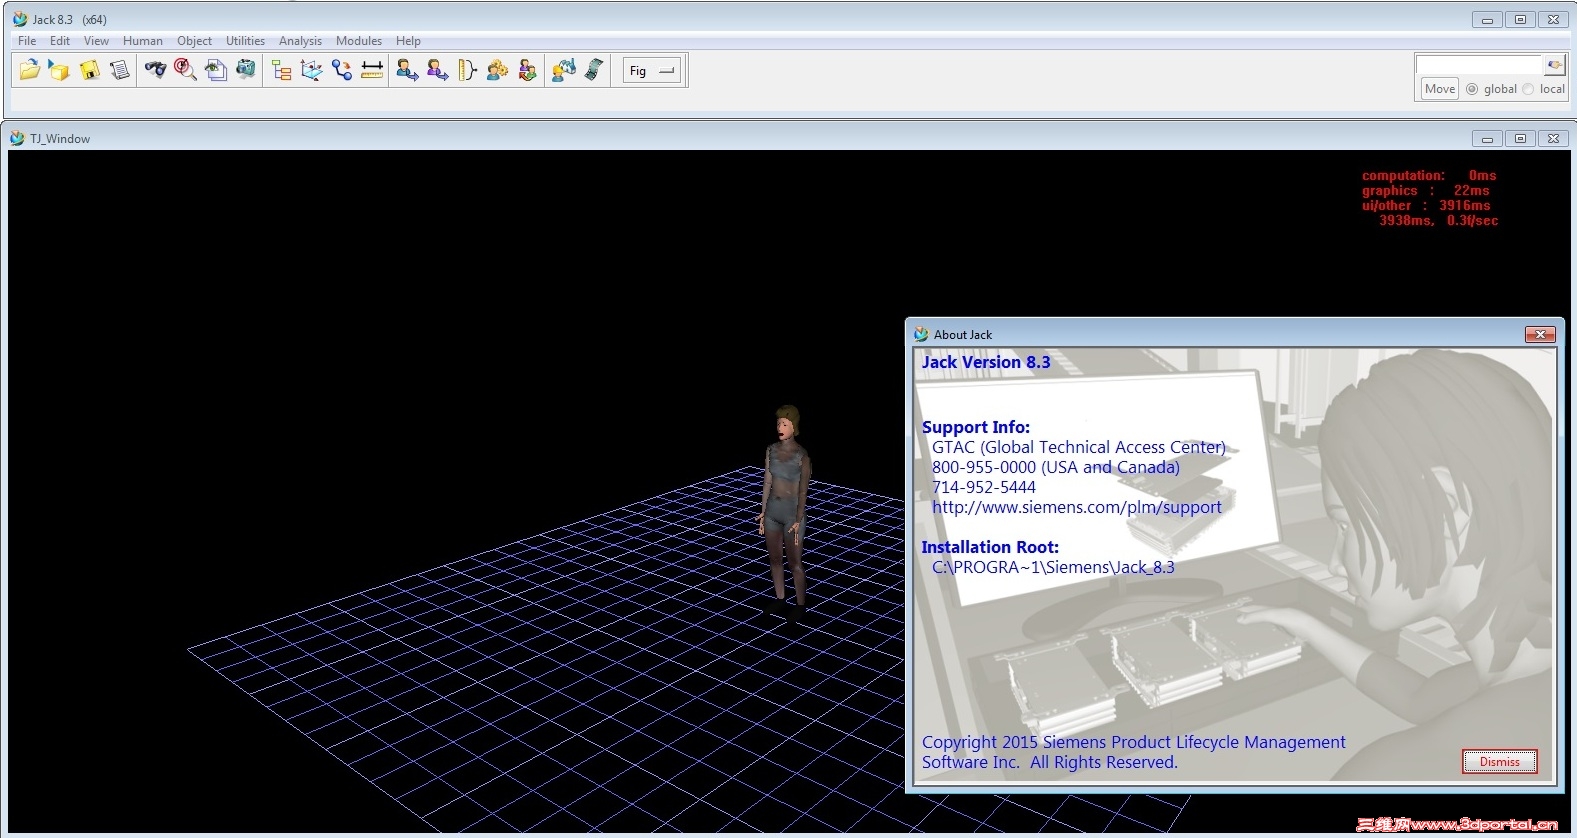Click the '714-952-5444' phone number
The width and height of the screenshot is (1577, 838).
pos(984,487)
